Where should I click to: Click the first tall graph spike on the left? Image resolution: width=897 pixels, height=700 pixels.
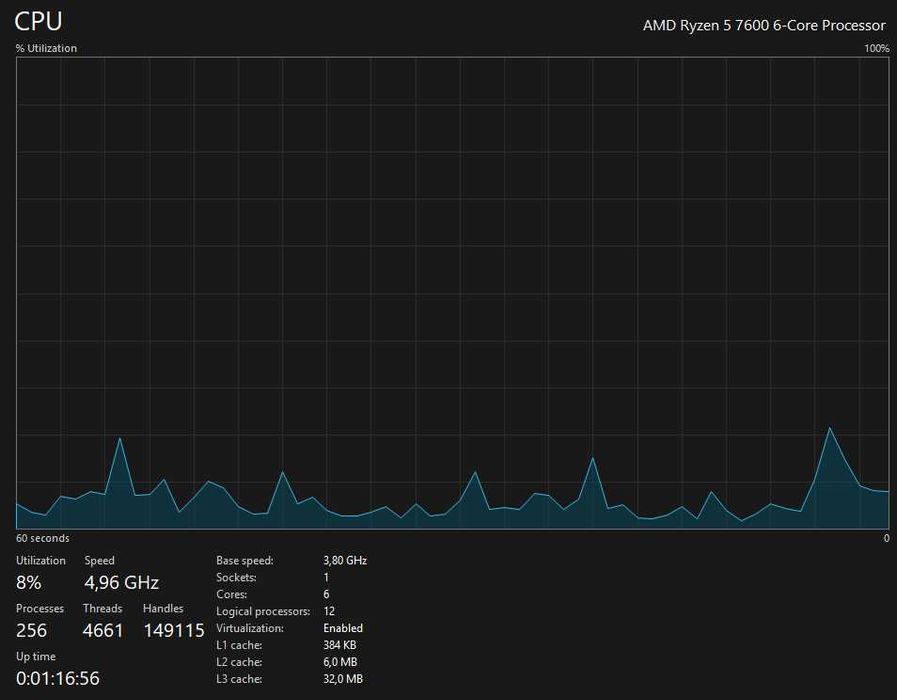tap(120, 440)
